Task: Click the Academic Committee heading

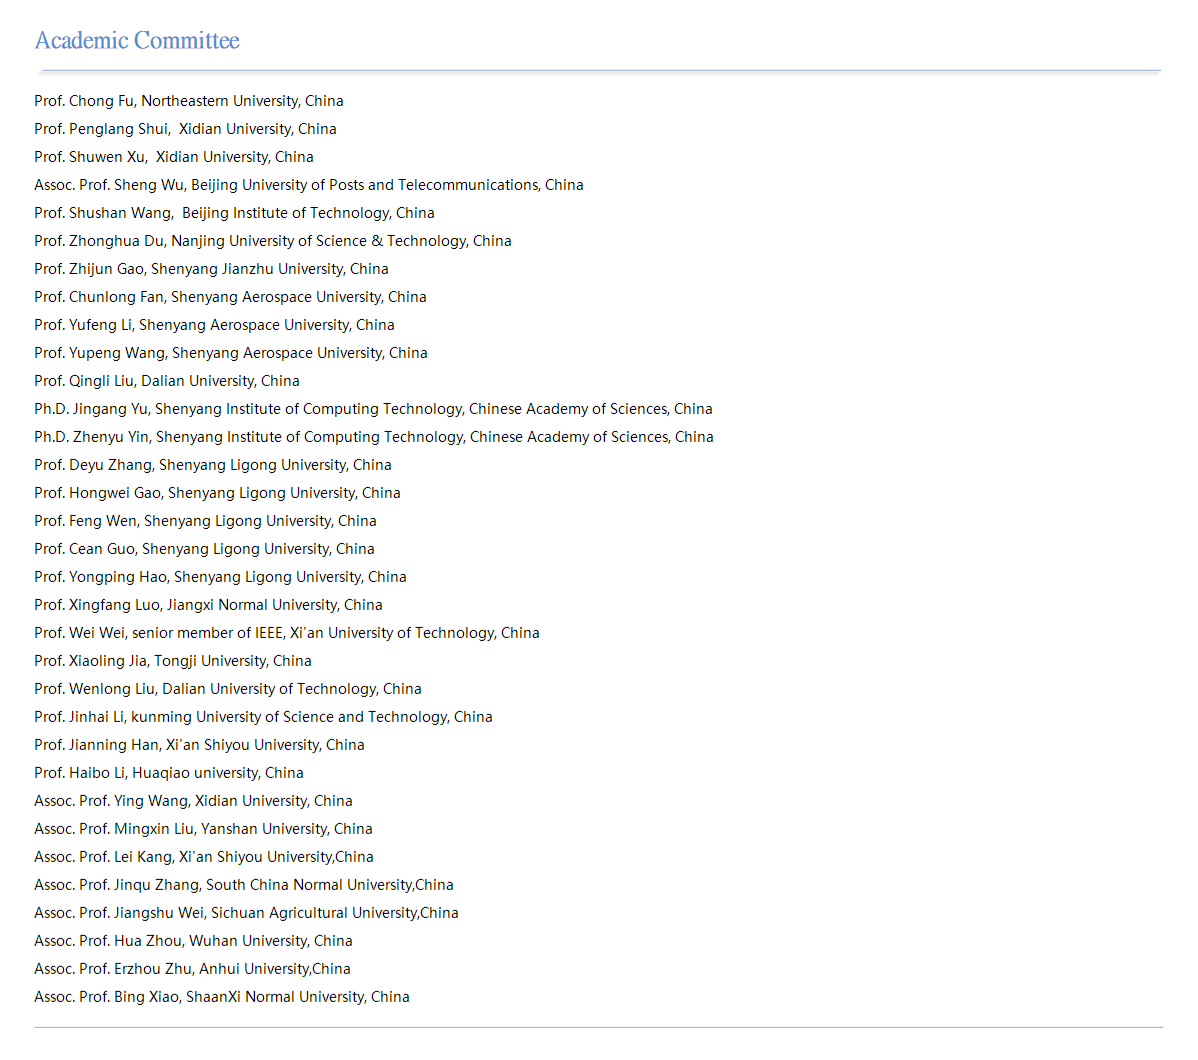Action: (138, 41)
